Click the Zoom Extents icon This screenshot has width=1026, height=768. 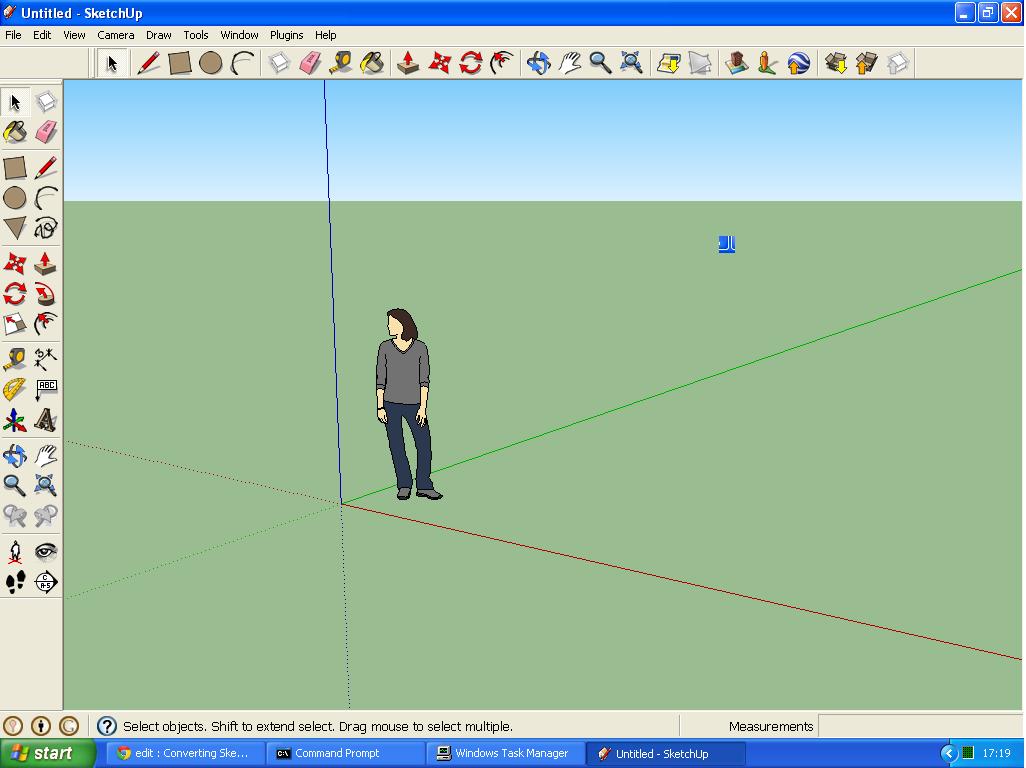tap(630, 62)
